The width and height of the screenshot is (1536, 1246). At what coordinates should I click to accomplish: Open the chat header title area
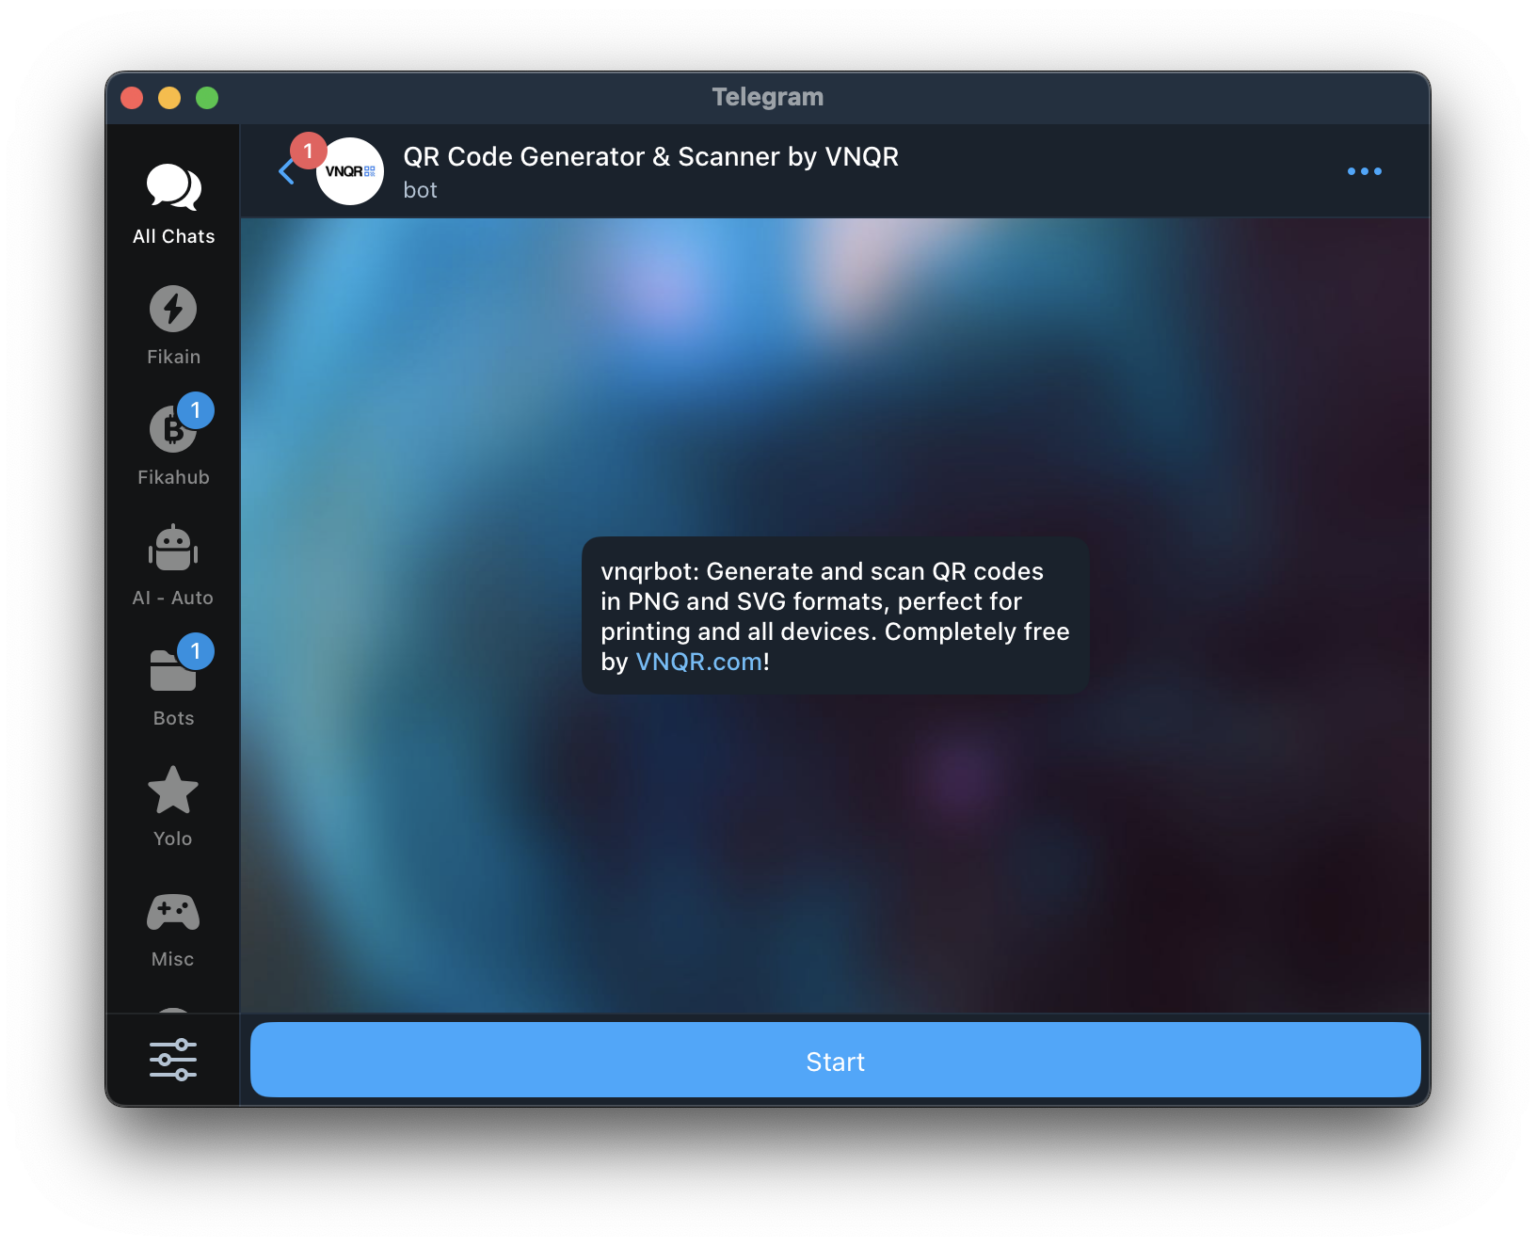click(x=651, y=157)
